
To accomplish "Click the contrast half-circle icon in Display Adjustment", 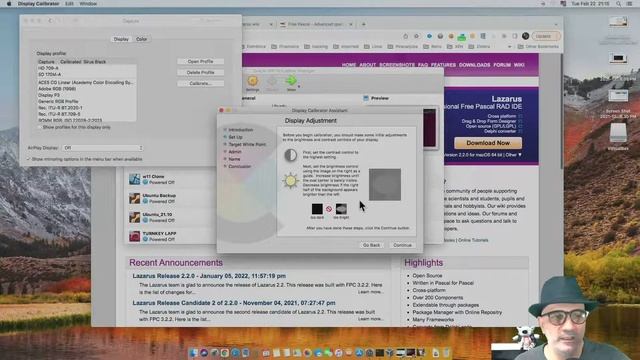I will pyautogui.click(x=291, y=155).
